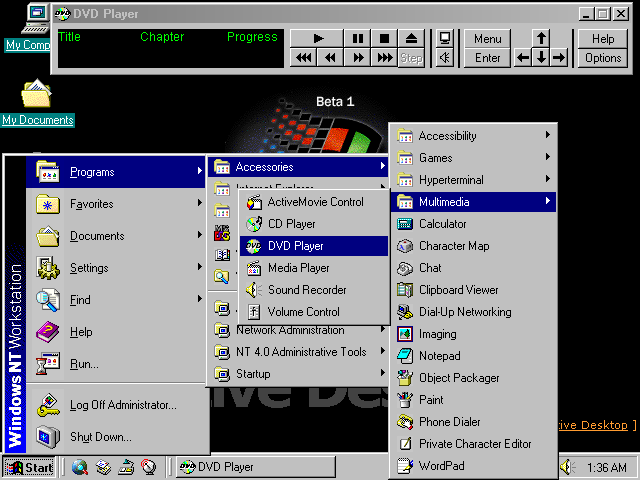Image resolution: width=640 pixels, height=480 pixels.
Task: Open Help in DVD Player
Action: coord(603,38)
